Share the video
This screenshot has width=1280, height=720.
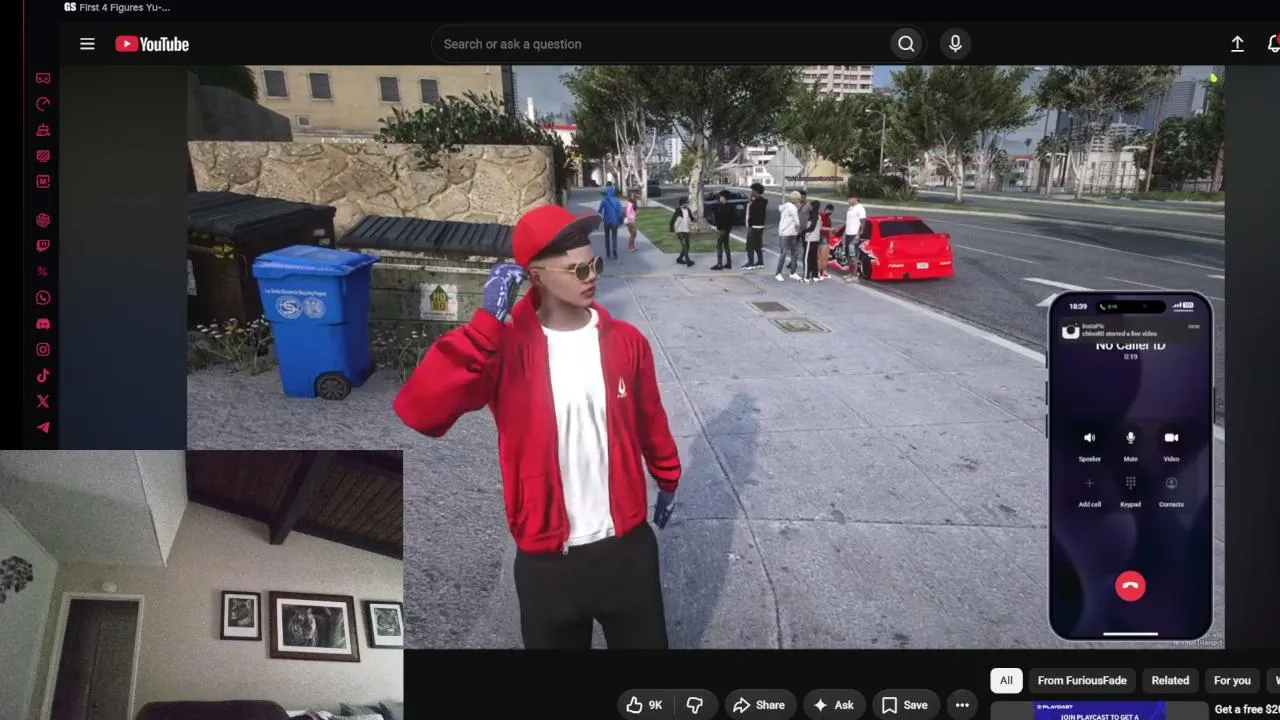click(x=759, y=705)
